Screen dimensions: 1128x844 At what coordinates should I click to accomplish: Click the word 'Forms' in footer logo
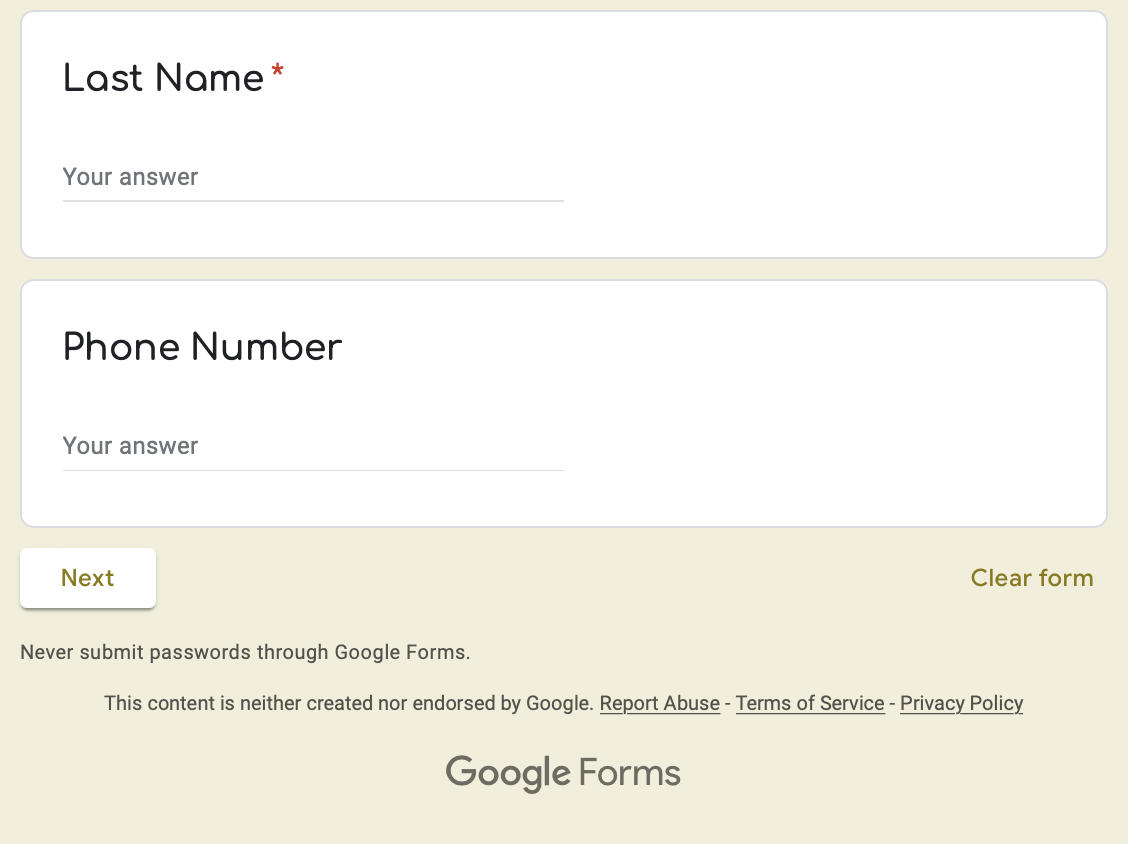[629, 773]
